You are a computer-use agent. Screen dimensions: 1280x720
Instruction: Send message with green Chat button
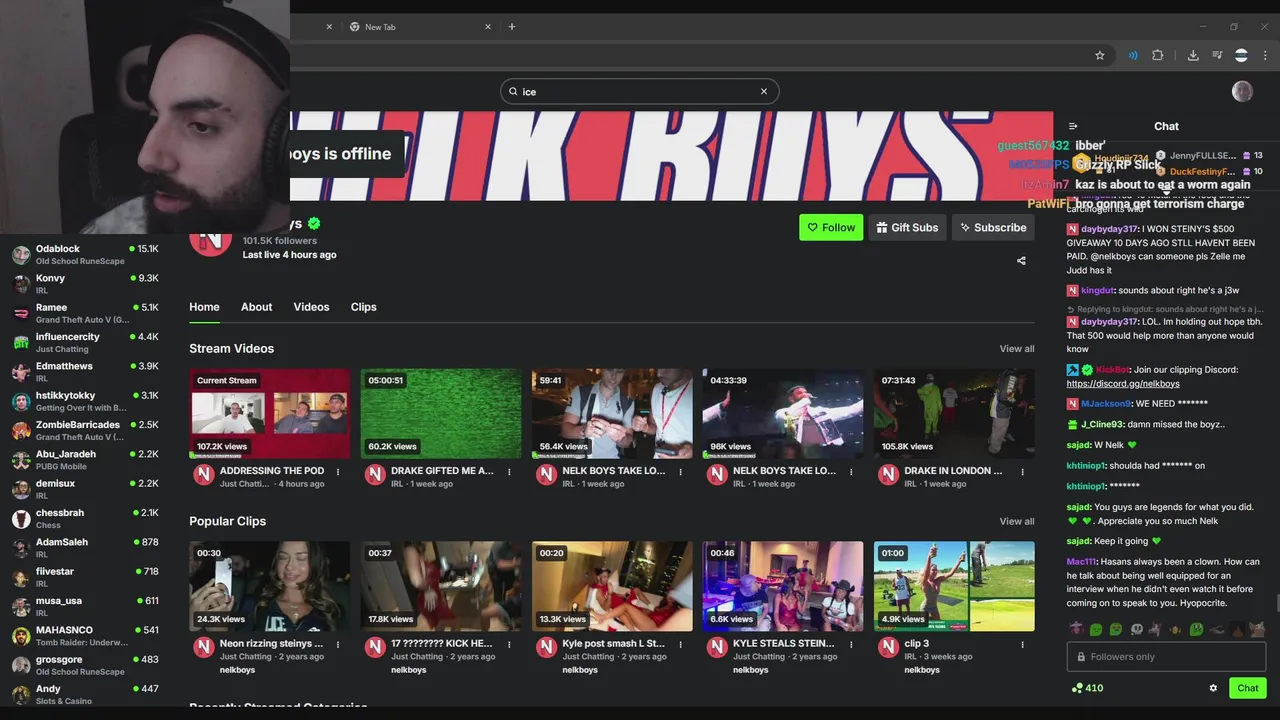point(1248,688)
